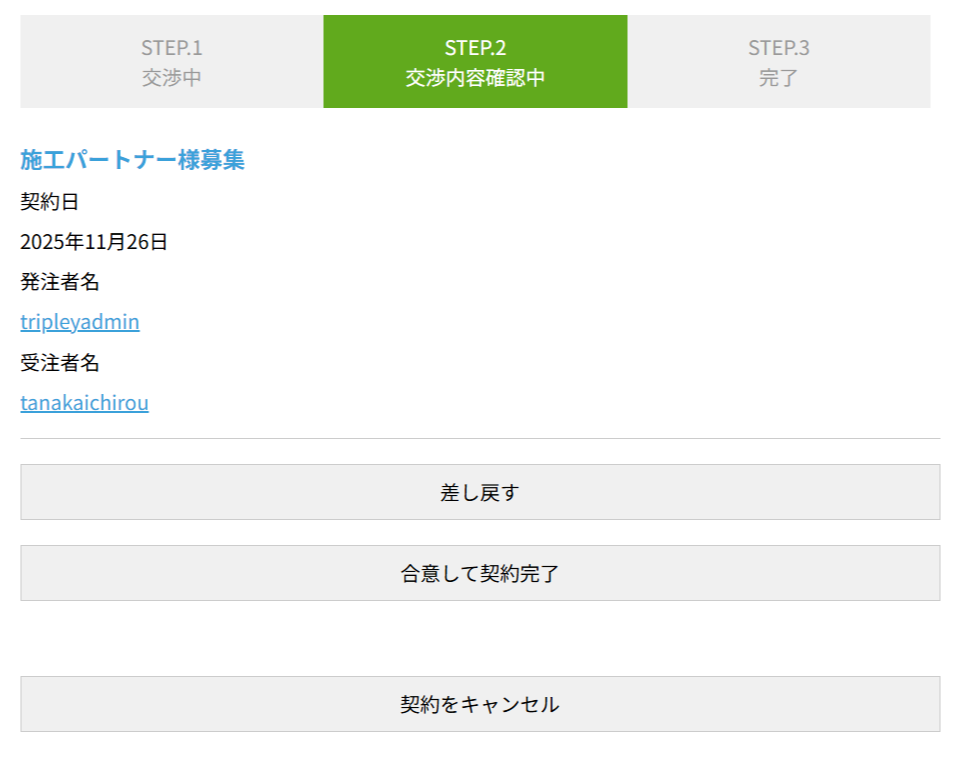
Task: Click the '交渉中' step caption
Action: tap(171, 77)
